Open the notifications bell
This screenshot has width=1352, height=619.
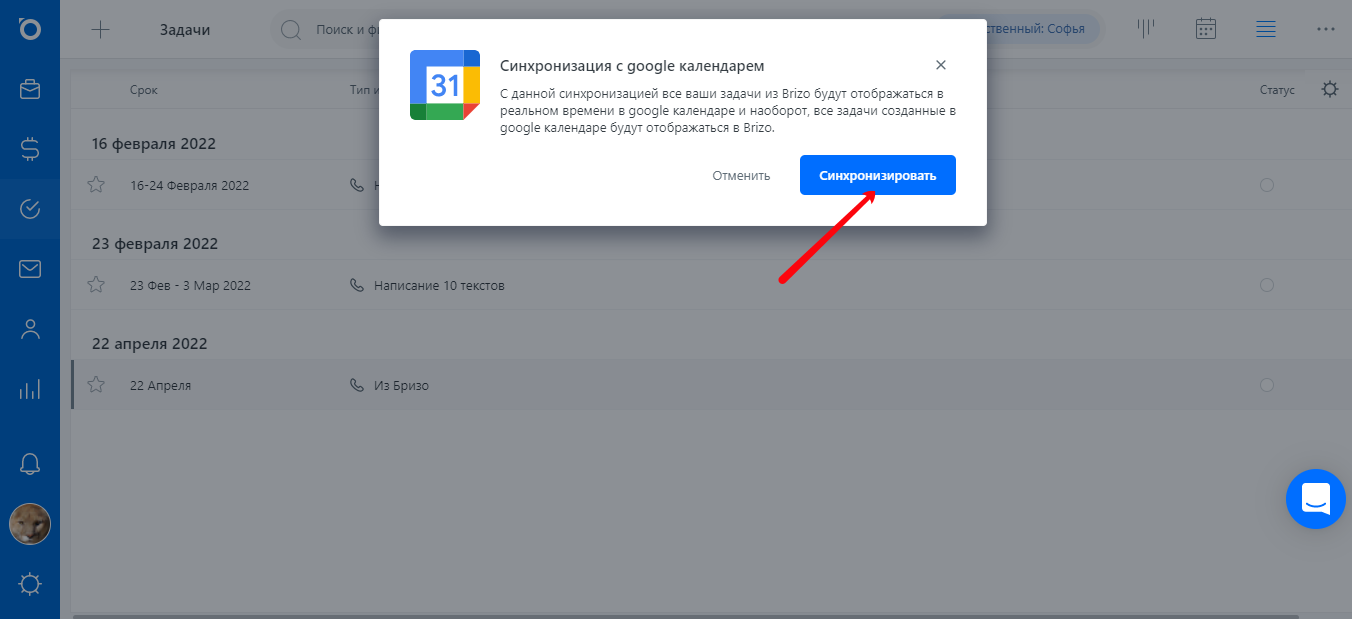30,463
